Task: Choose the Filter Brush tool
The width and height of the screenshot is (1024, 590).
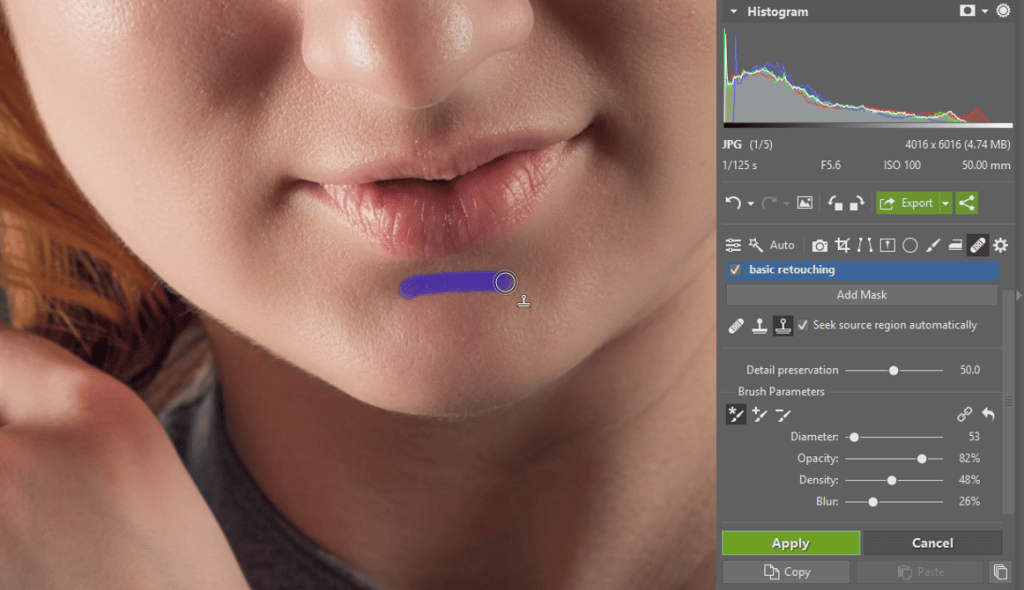Action: (932, 245)
